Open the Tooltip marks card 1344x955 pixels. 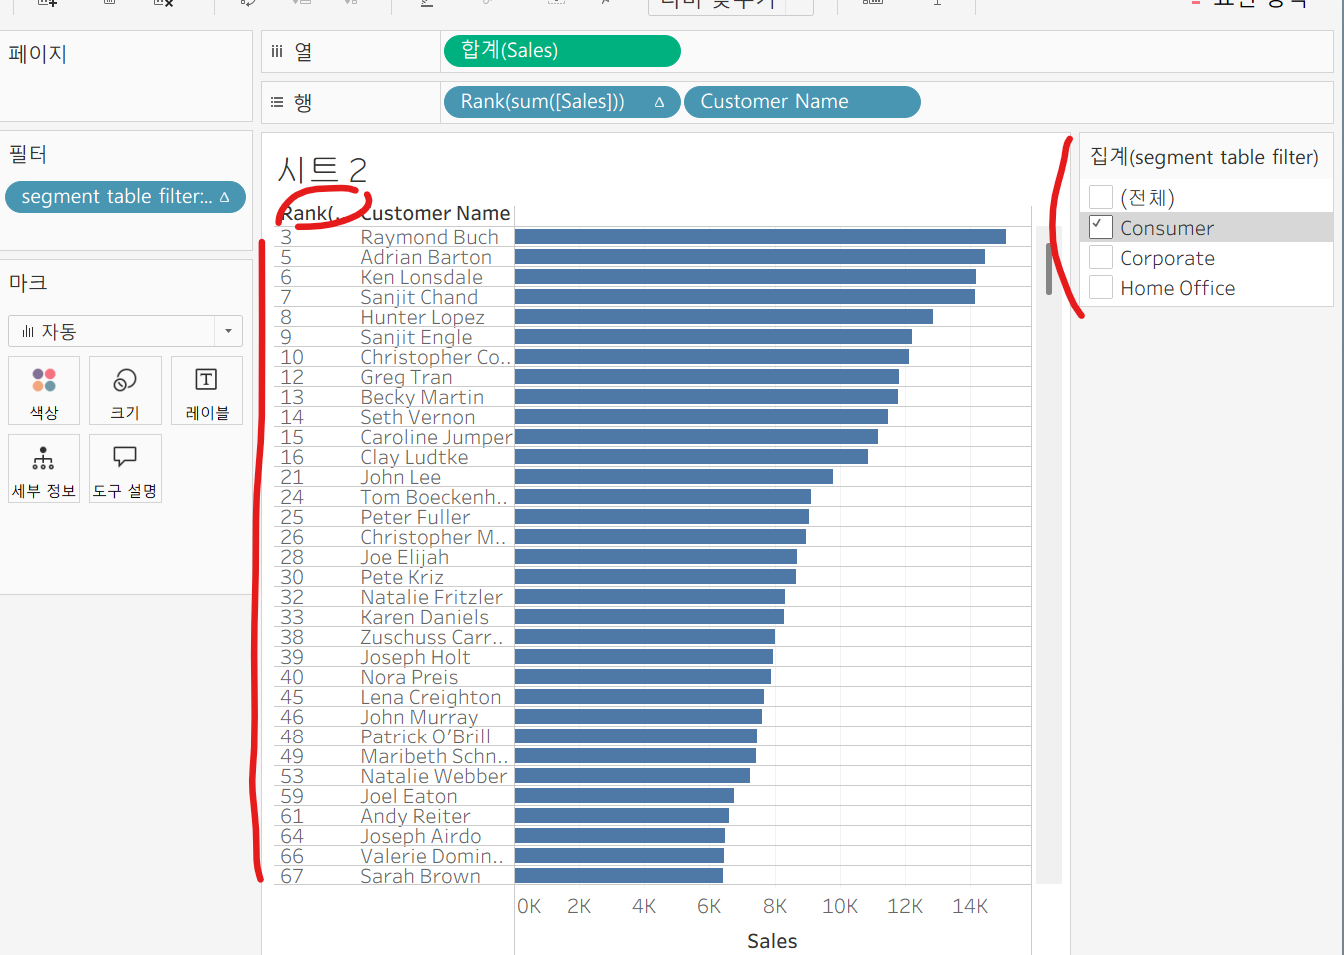coord(125,468)
